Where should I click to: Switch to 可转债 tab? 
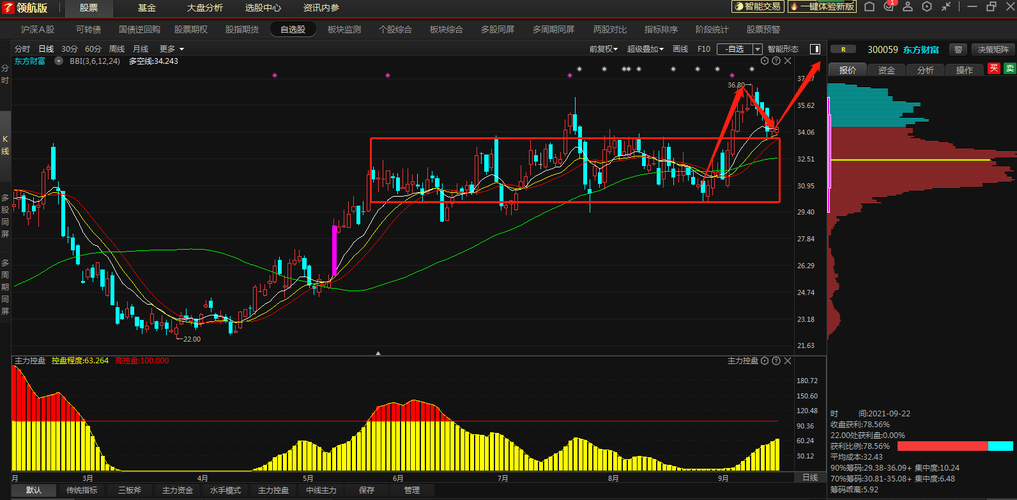(88, 29)
